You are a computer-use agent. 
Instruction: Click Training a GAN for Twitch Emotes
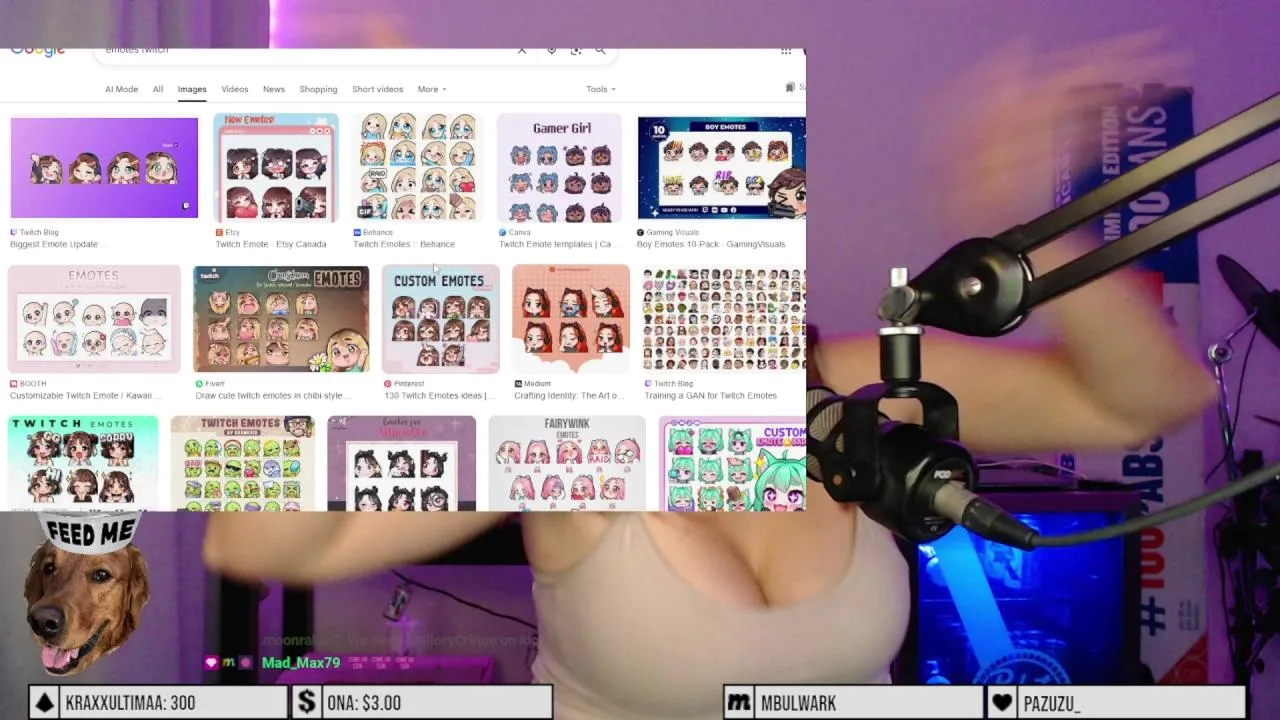(x=711, y=396)
